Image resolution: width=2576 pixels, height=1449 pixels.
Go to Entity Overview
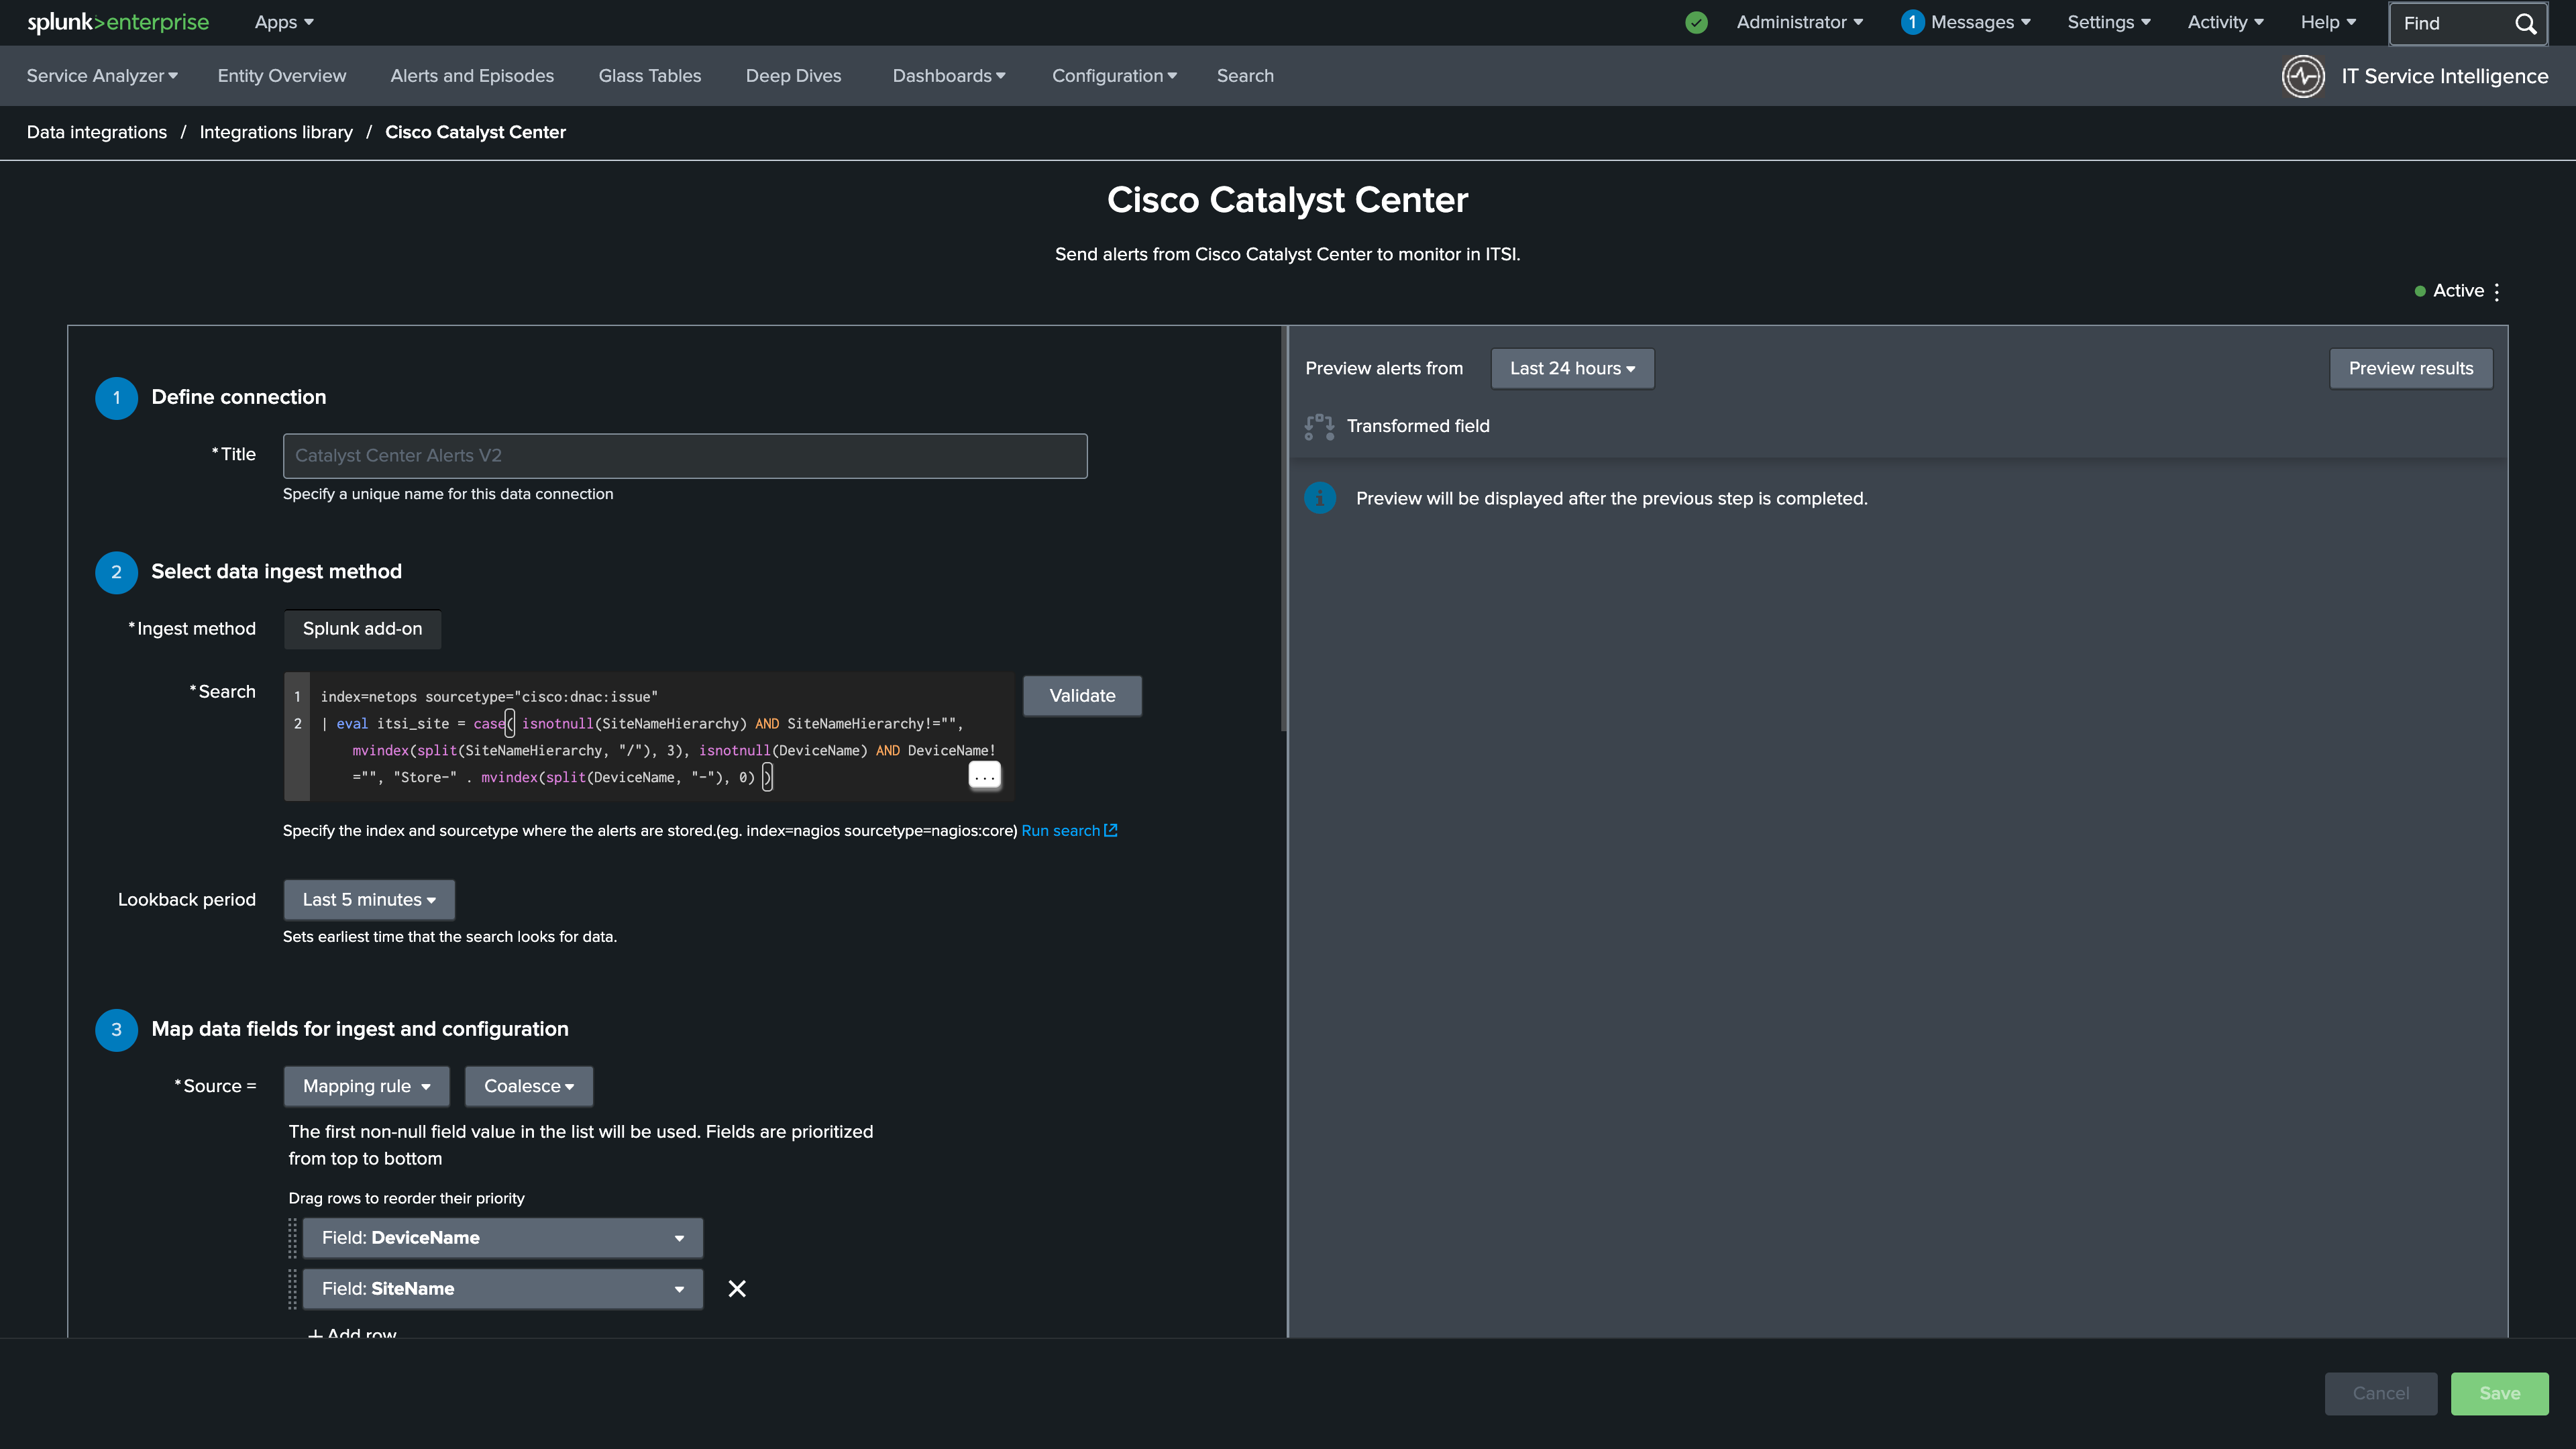(x=282, y=76)
